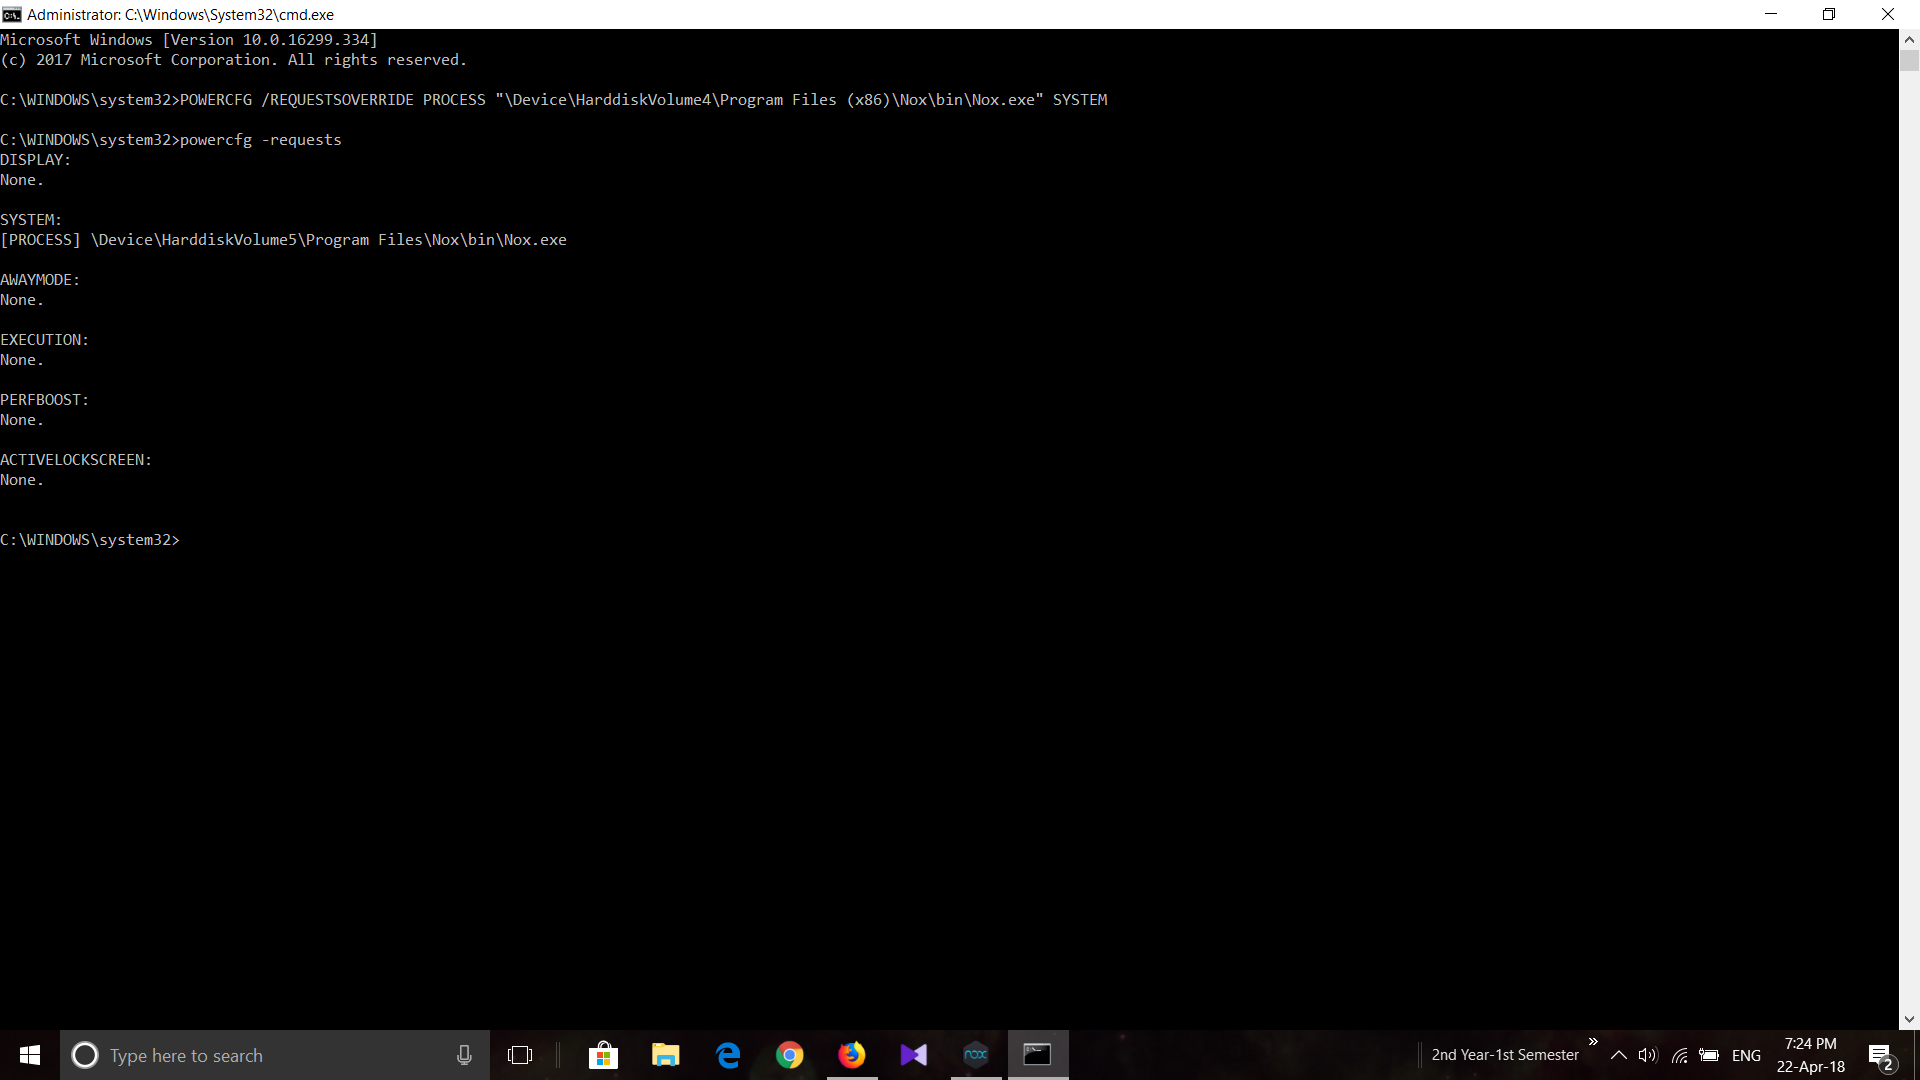1920x1080 pixels.
Task: Open File Explorer from the taskbar
Action: [665, 1055]
